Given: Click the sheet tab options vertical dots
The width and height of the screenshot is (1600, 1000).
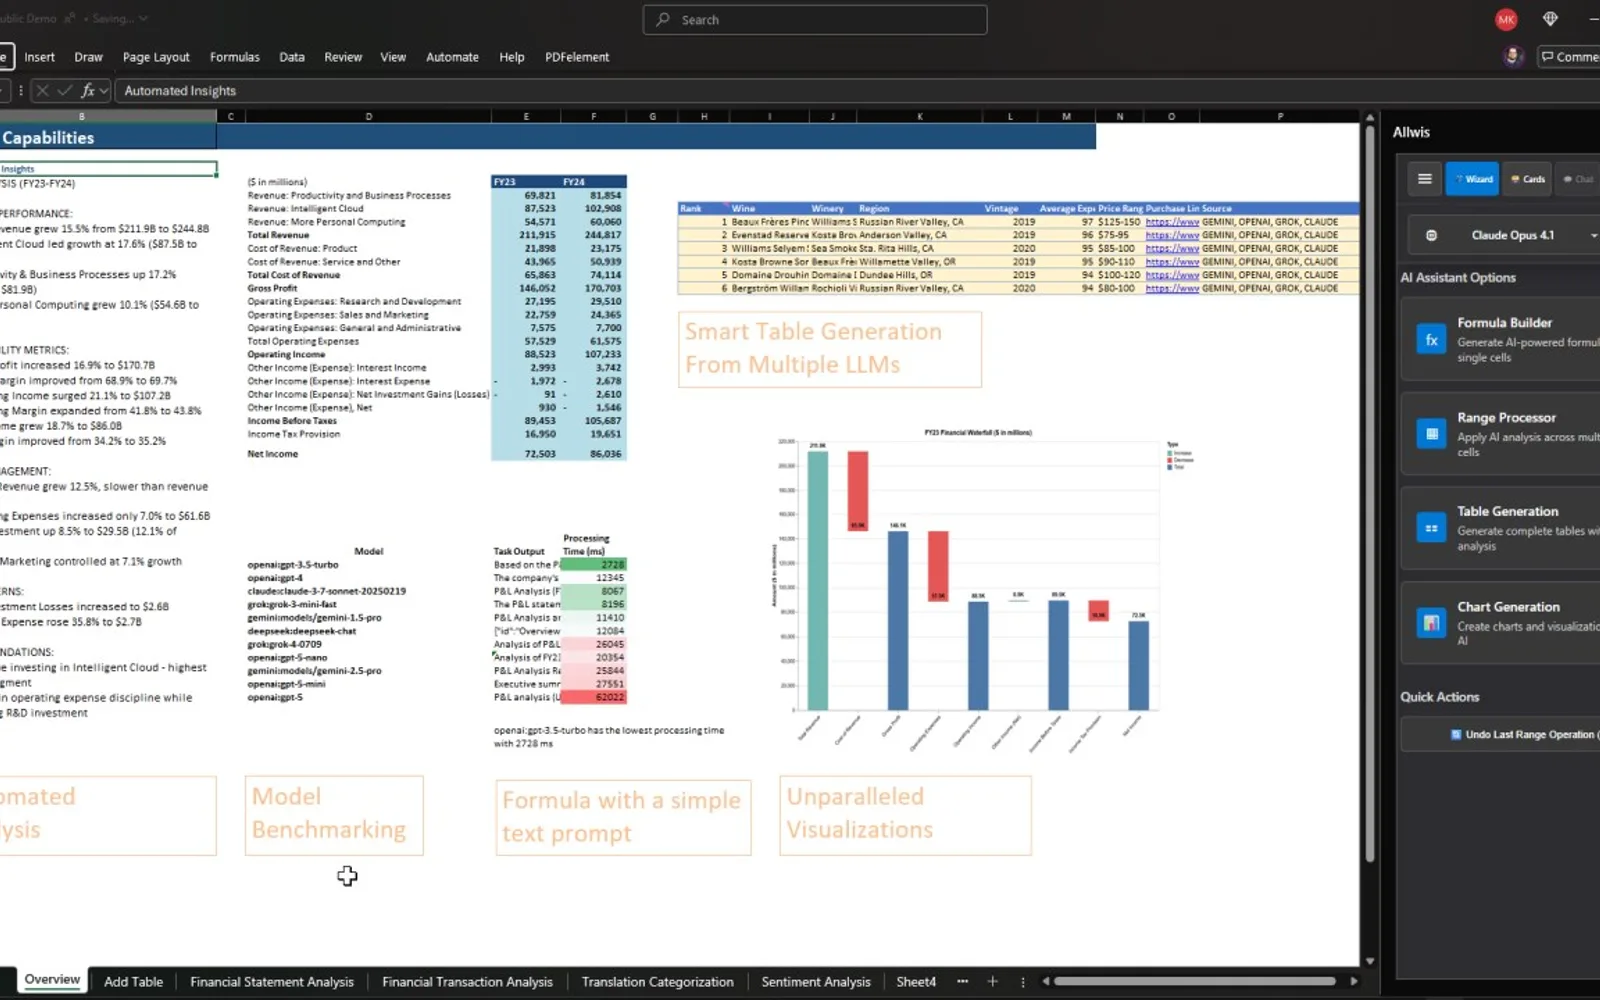Looking at the screenshot, I should coord(1022,981).
